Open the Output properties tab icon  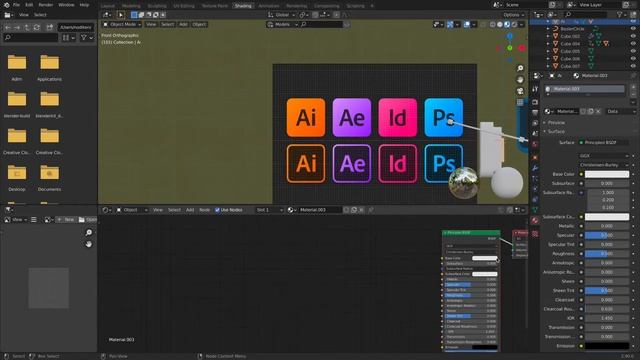pyautogui.click(x=535, y=113)
